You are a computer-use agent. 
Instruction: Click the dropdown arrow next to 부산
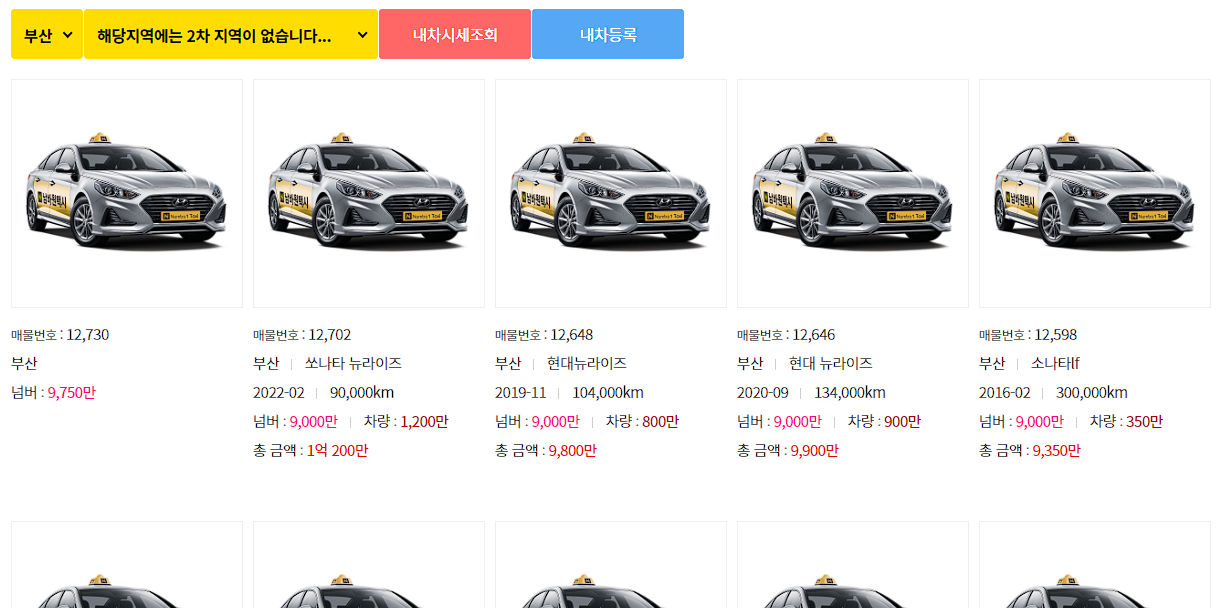(67, 33)
